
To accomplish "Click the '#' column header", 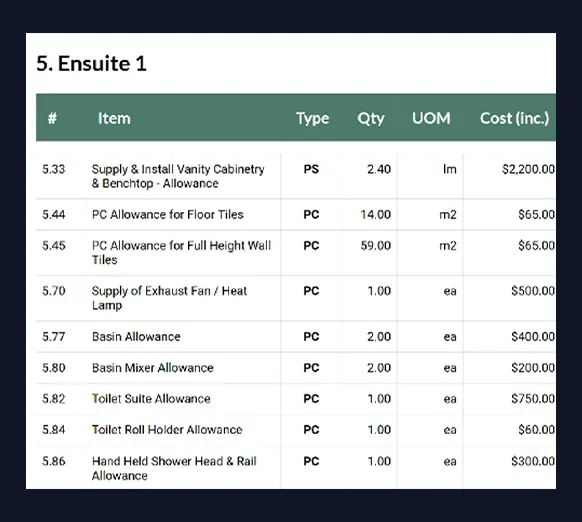I will 52,118.
